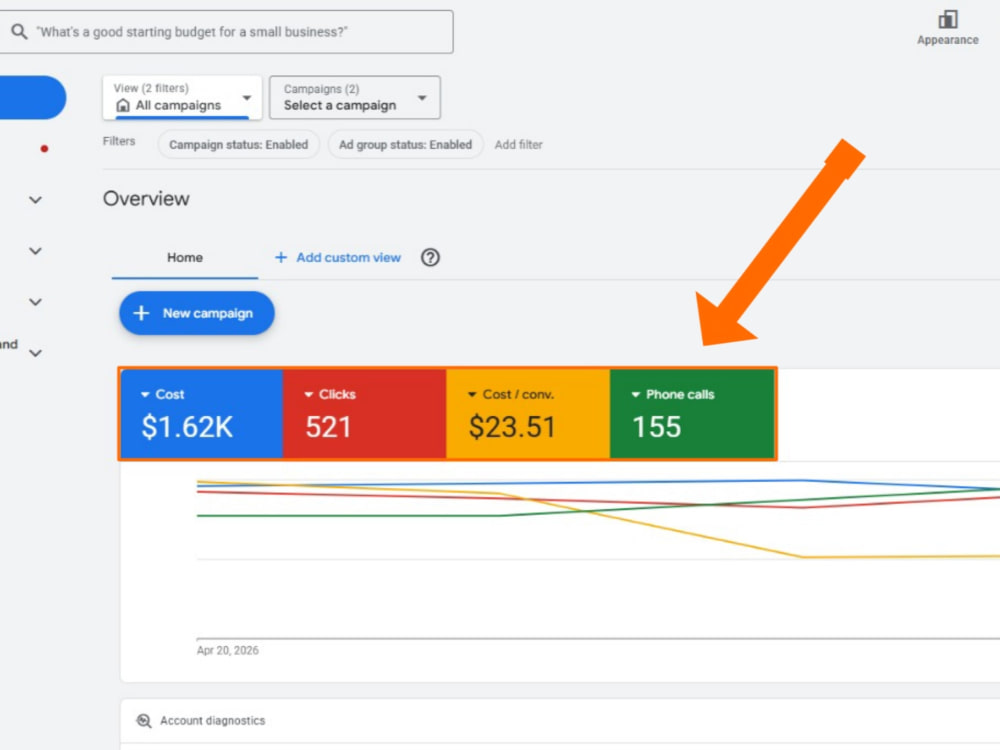Open the Cost / conv. metric dropdown
The width and height of the screenshot is (1000, 750).
tap(472, 395)
